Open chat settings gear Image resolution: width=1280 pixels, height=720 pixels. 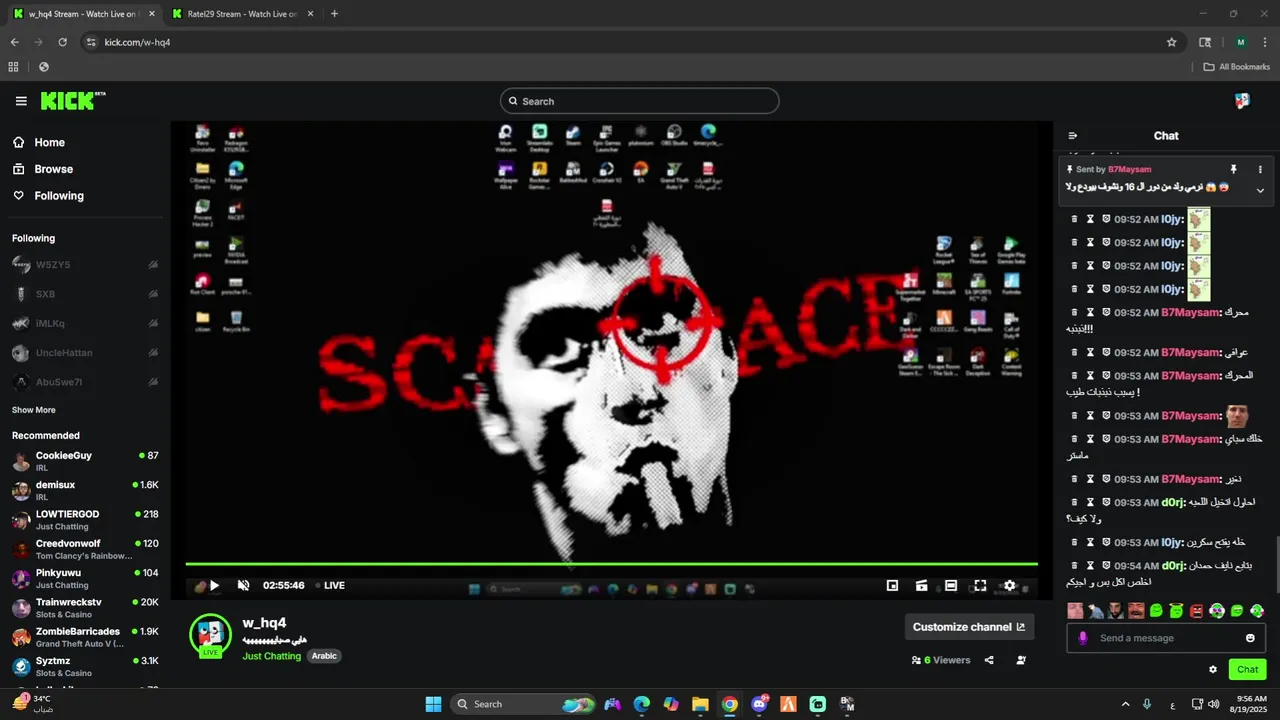(1213, 670)
